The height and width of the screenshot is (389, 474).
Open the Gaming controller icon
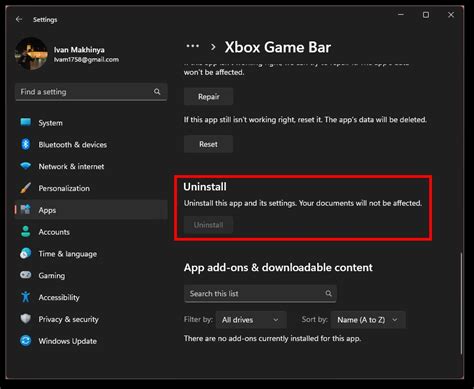coord(26,275)
